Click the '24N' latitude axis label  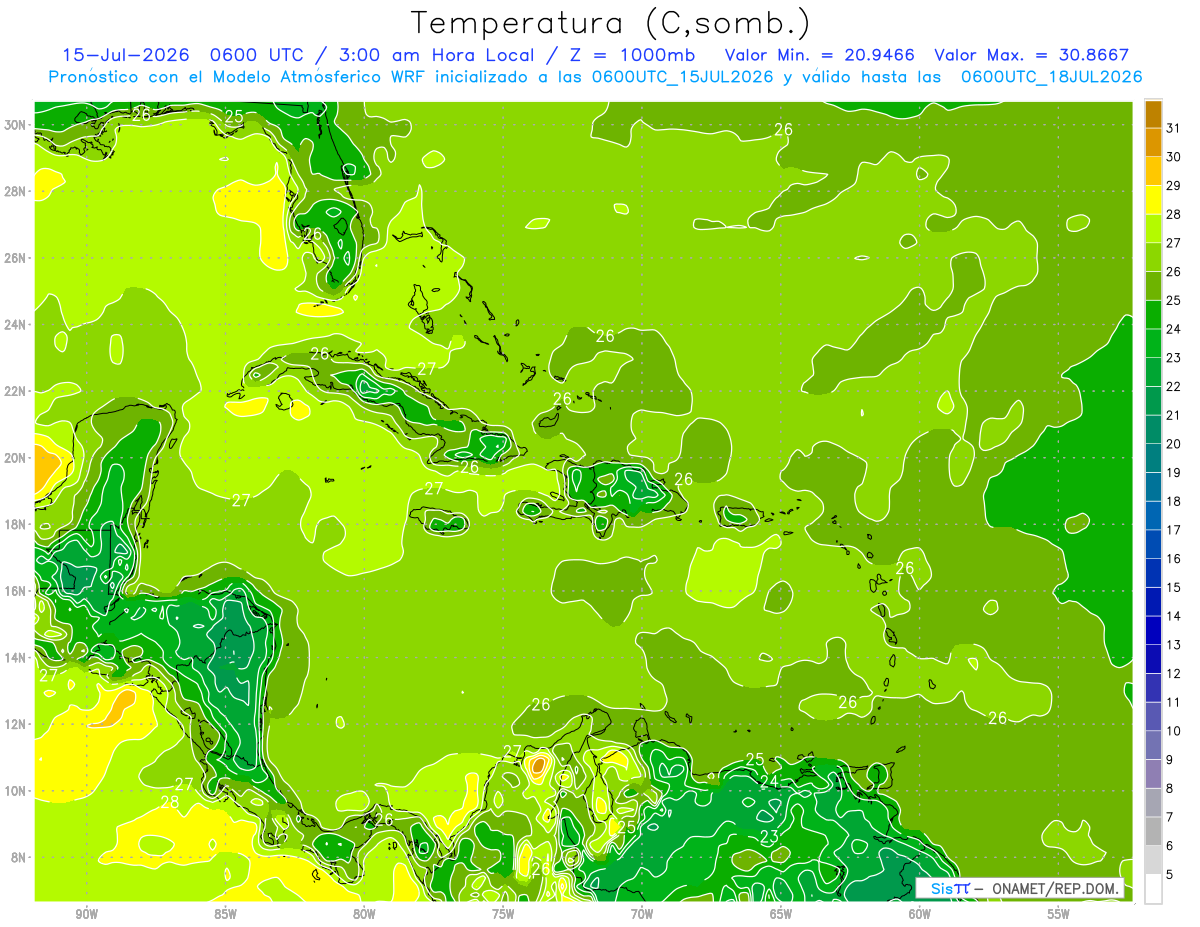click(17, 325)
